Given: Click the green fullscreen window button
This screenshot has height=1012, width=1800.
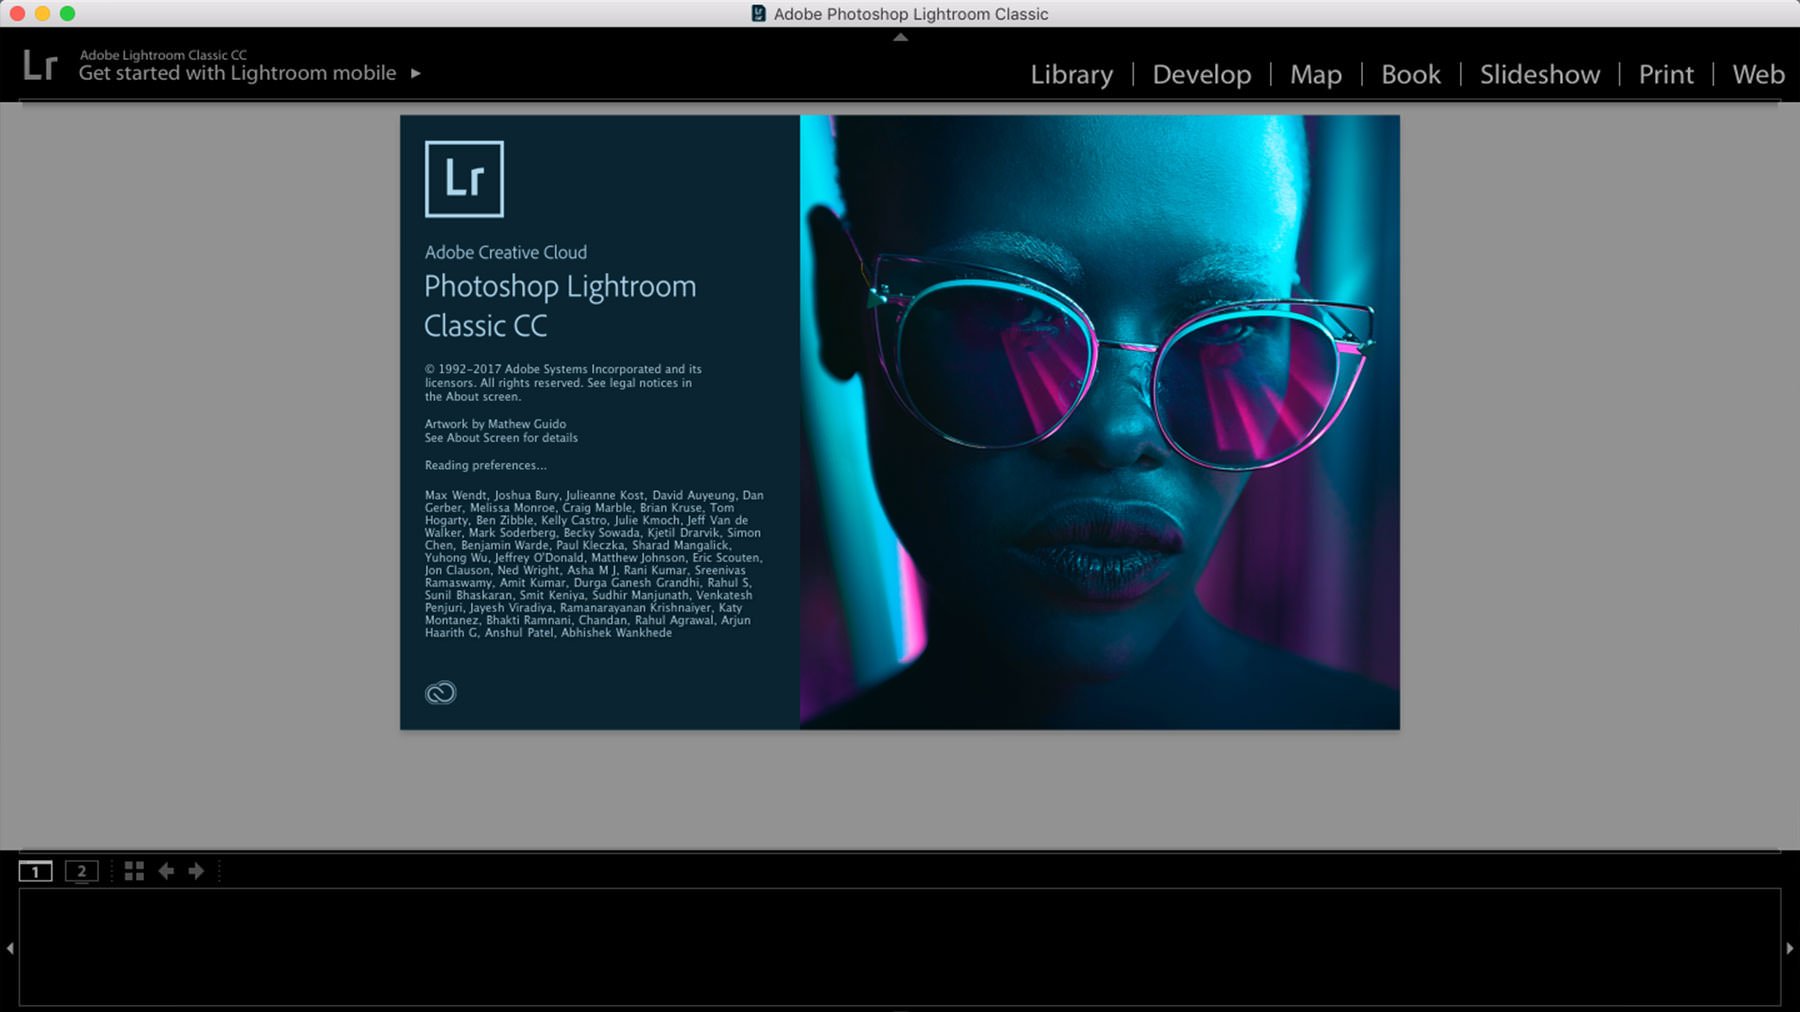Looking at the screenshot, I should click(67, 13).
